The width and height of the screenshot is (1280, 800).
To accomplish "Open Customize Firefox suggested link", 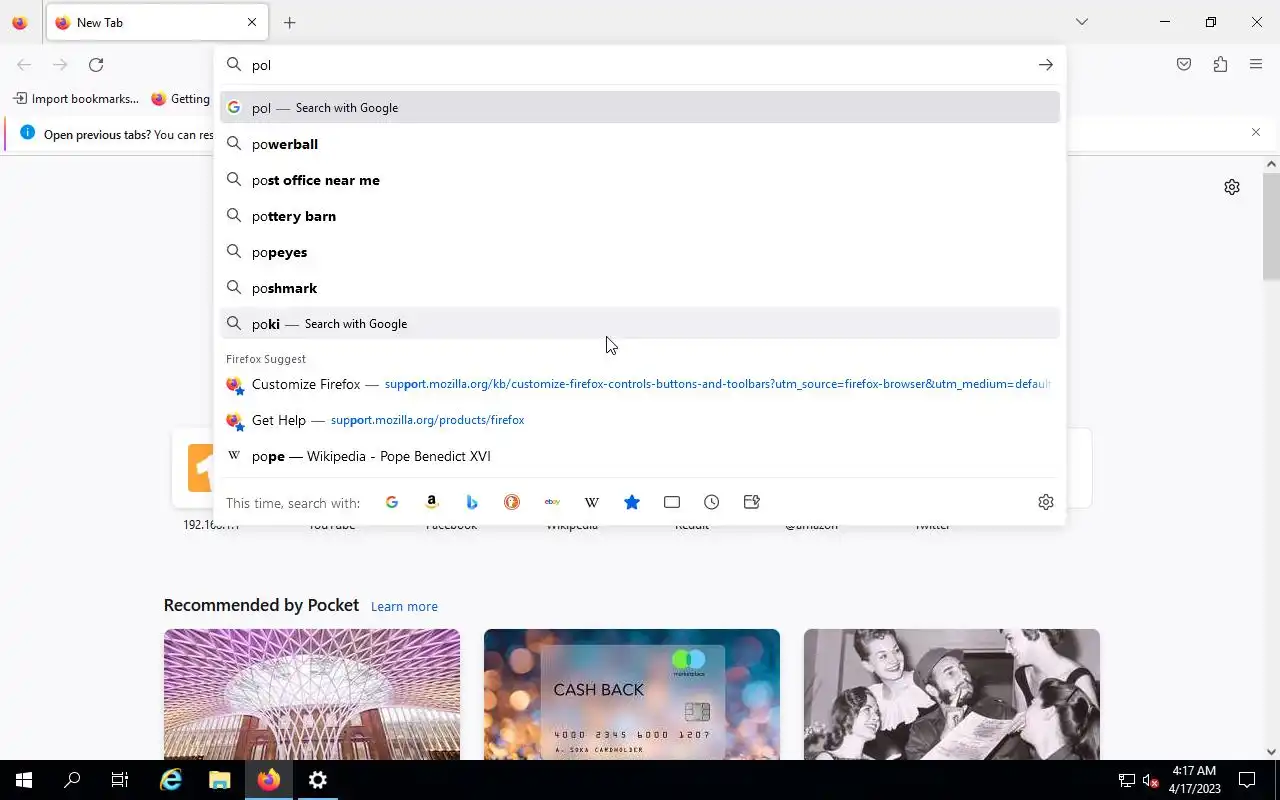I will click(x=640, y=384).
